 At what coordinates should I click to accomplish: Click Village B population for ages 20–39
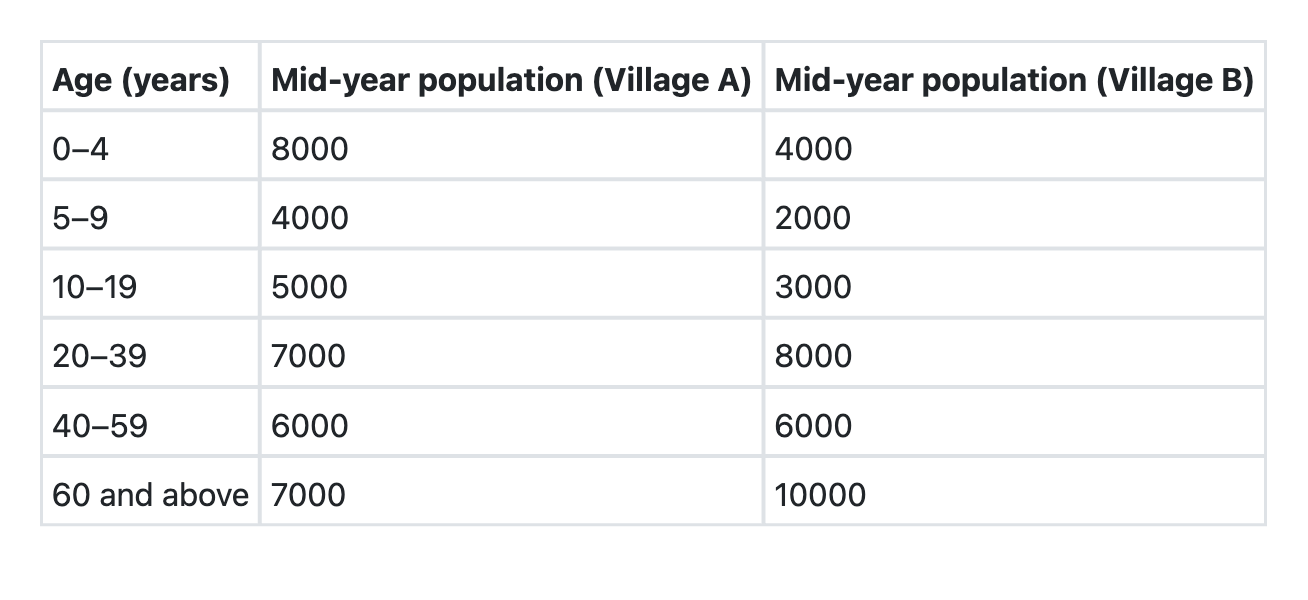tap(814, 356)
